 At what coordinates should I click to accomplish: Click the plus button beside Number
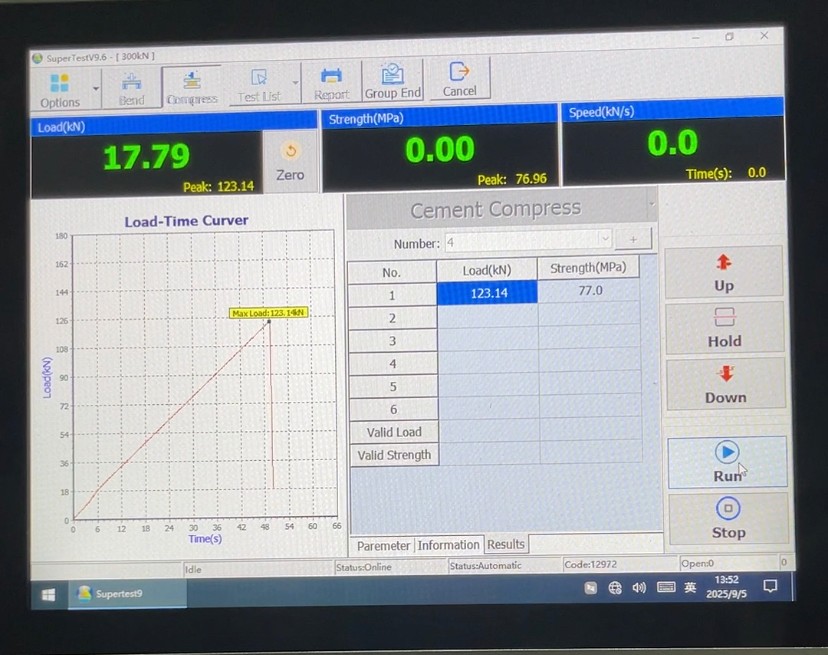(x=633, y=239)
